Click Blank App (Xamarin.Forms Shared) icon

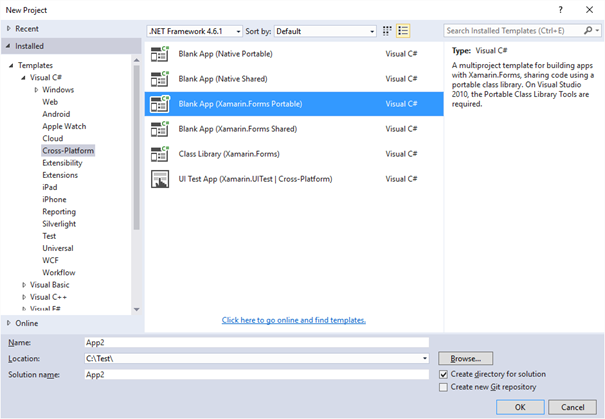(160, 129)
